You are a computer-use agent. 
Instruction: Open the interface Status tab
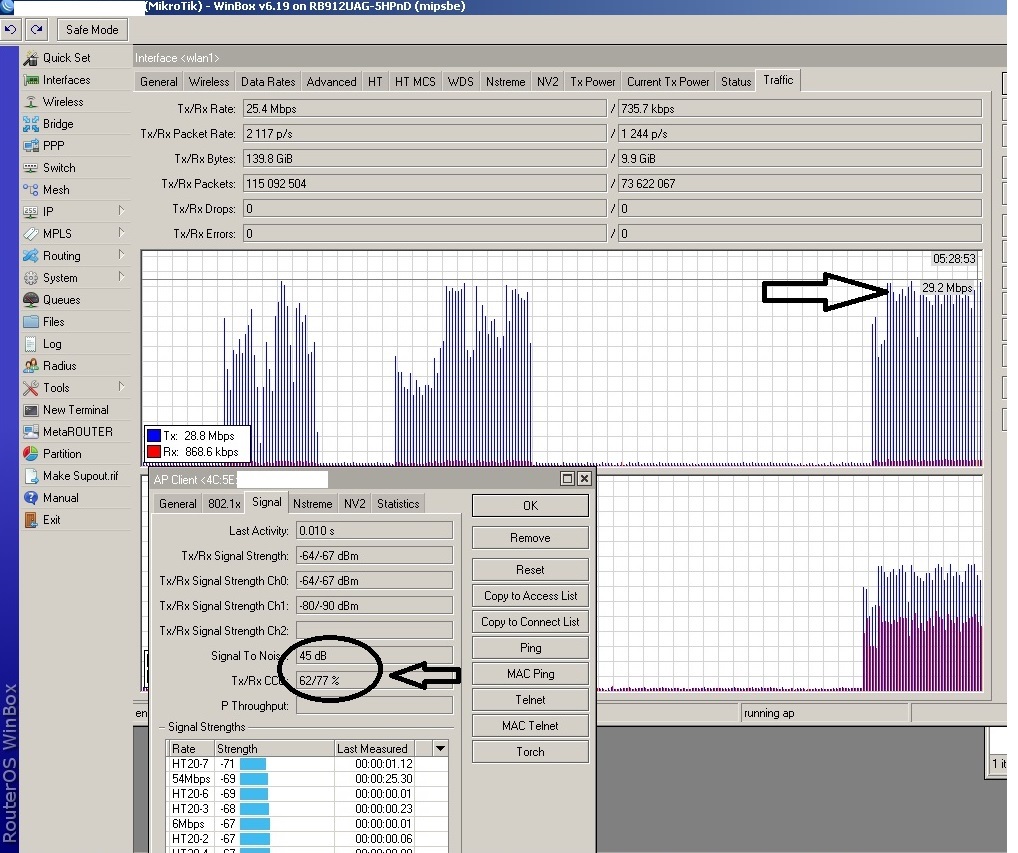click(736, 82)
